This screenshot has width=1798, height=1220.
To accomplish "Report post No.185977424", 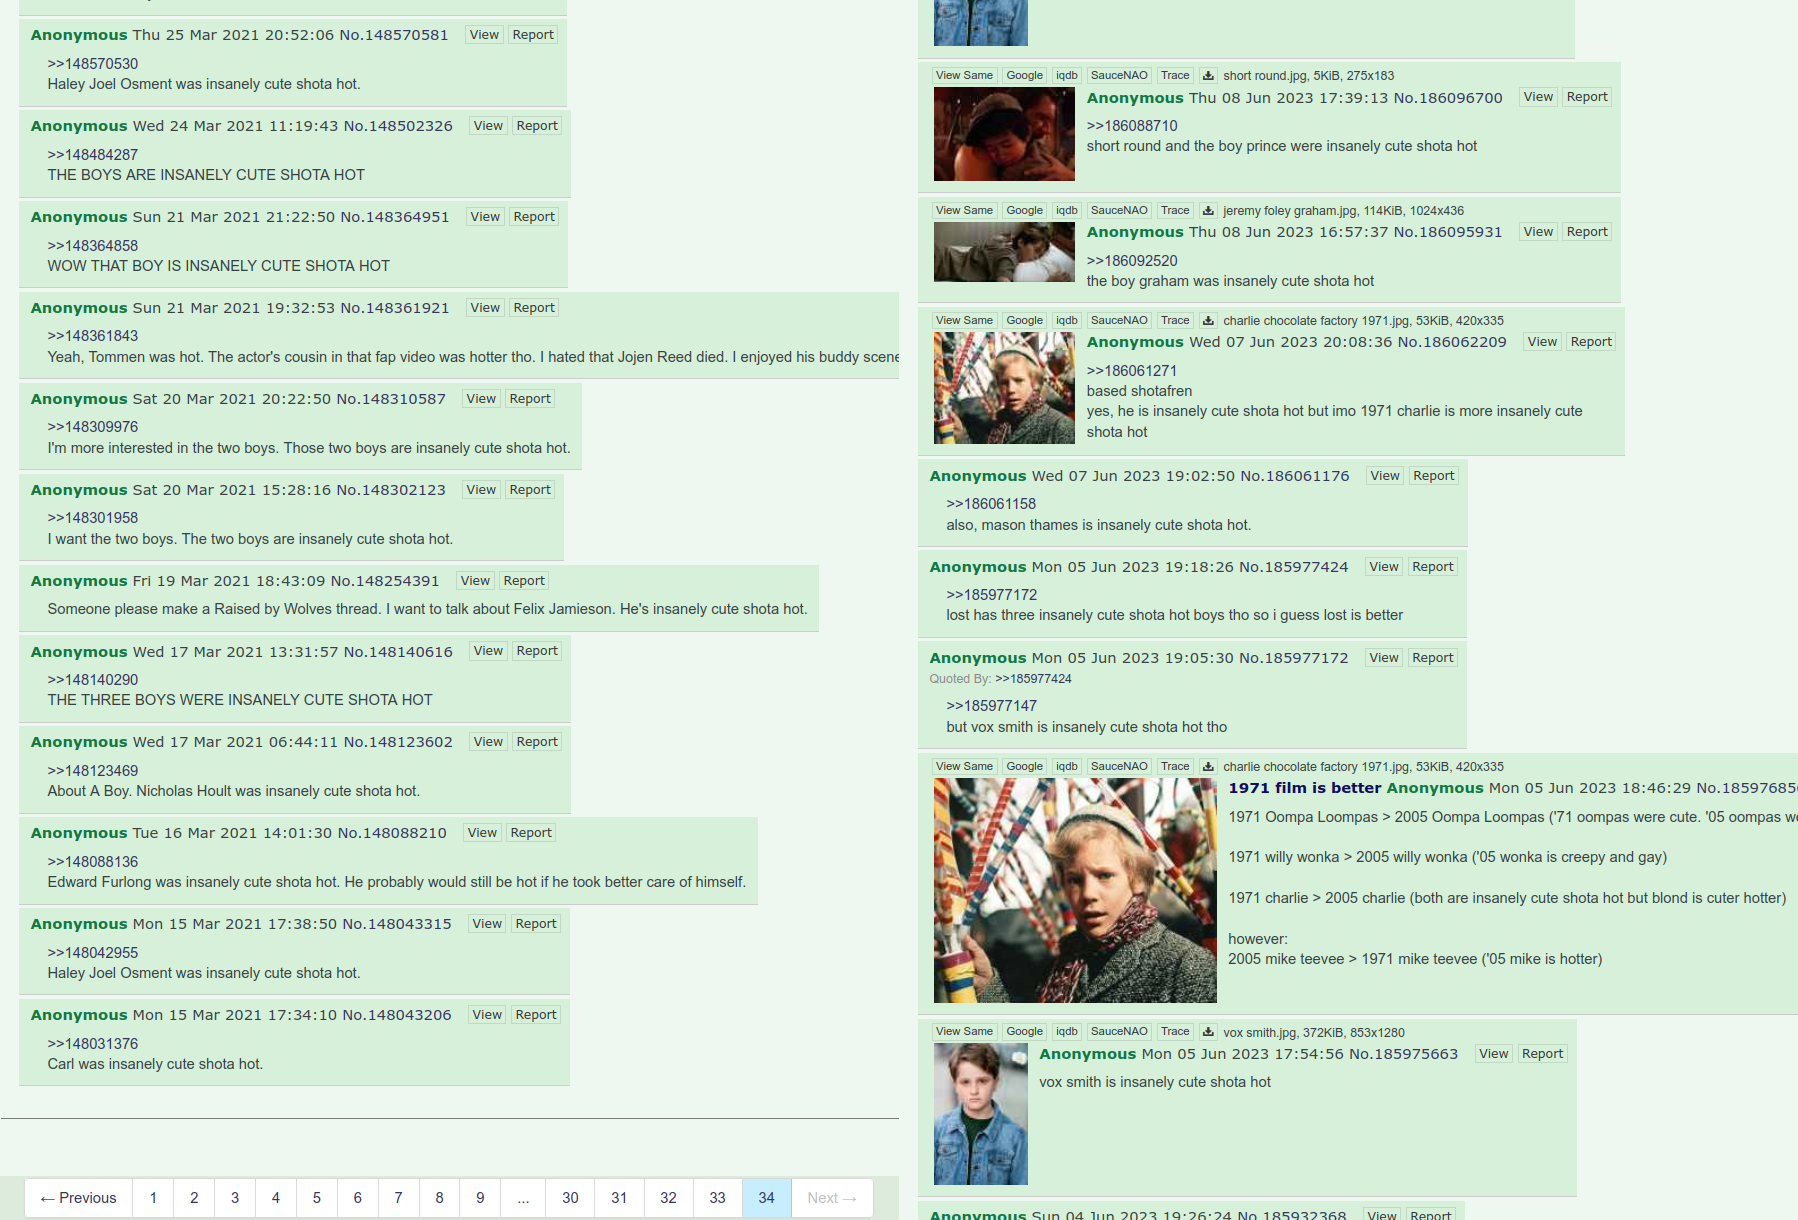I will [x=1433, y=567].
